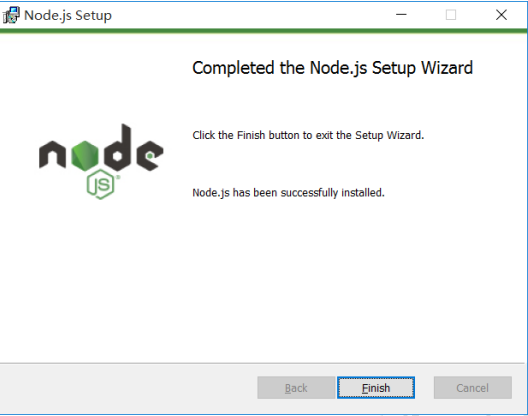
Task: Click the "successfully installed" message text
Action: tap(288, 193)
